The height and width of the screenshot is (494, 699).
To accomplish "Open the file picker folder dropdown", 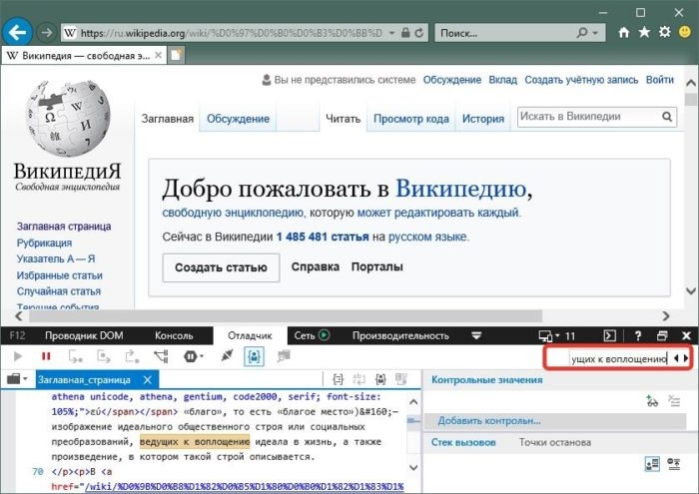I will tap(17, 379).
